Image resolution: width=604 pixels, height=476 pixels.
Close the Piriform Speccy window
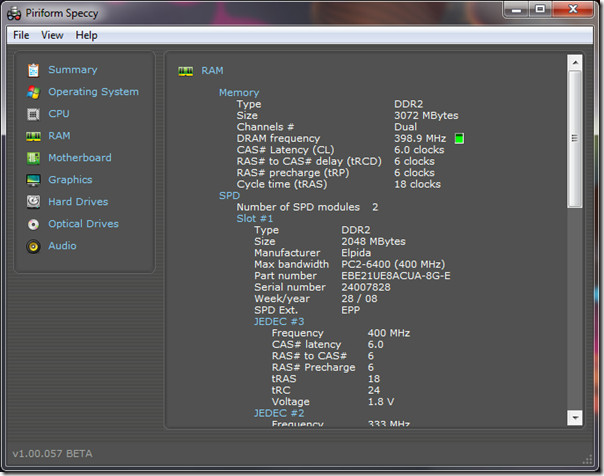(x=573, y=9)
